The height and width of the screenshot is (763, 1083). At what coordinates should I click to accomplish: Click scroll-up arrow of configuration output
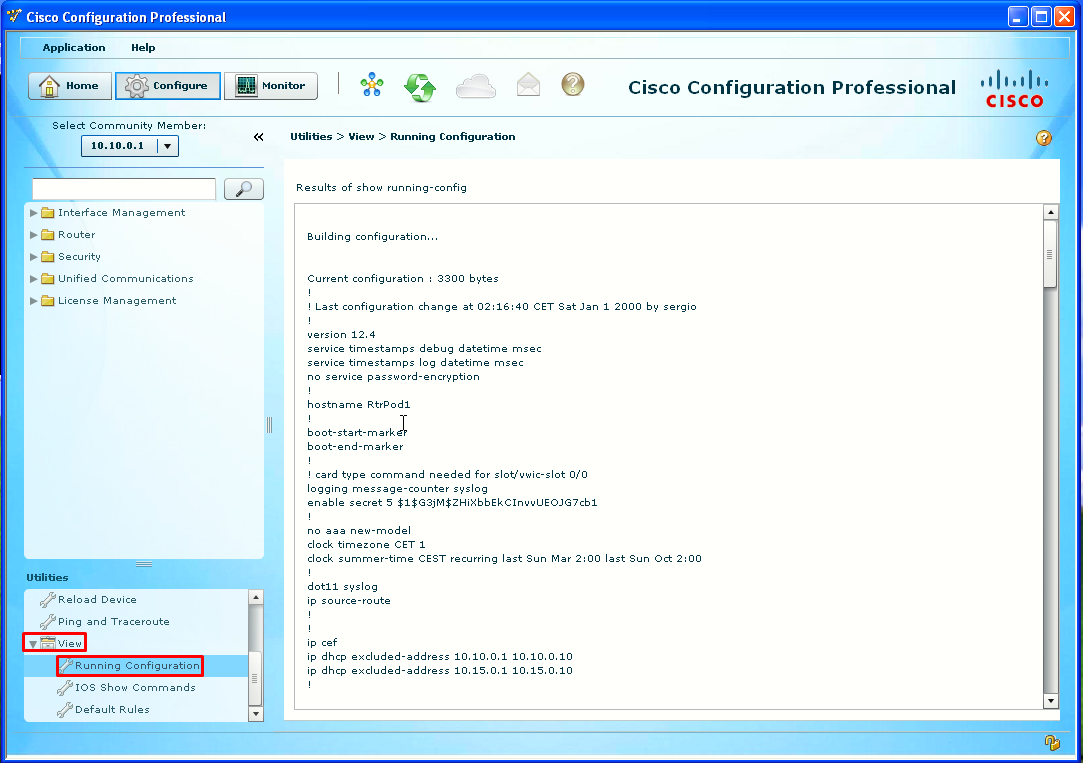(1051, 212)
